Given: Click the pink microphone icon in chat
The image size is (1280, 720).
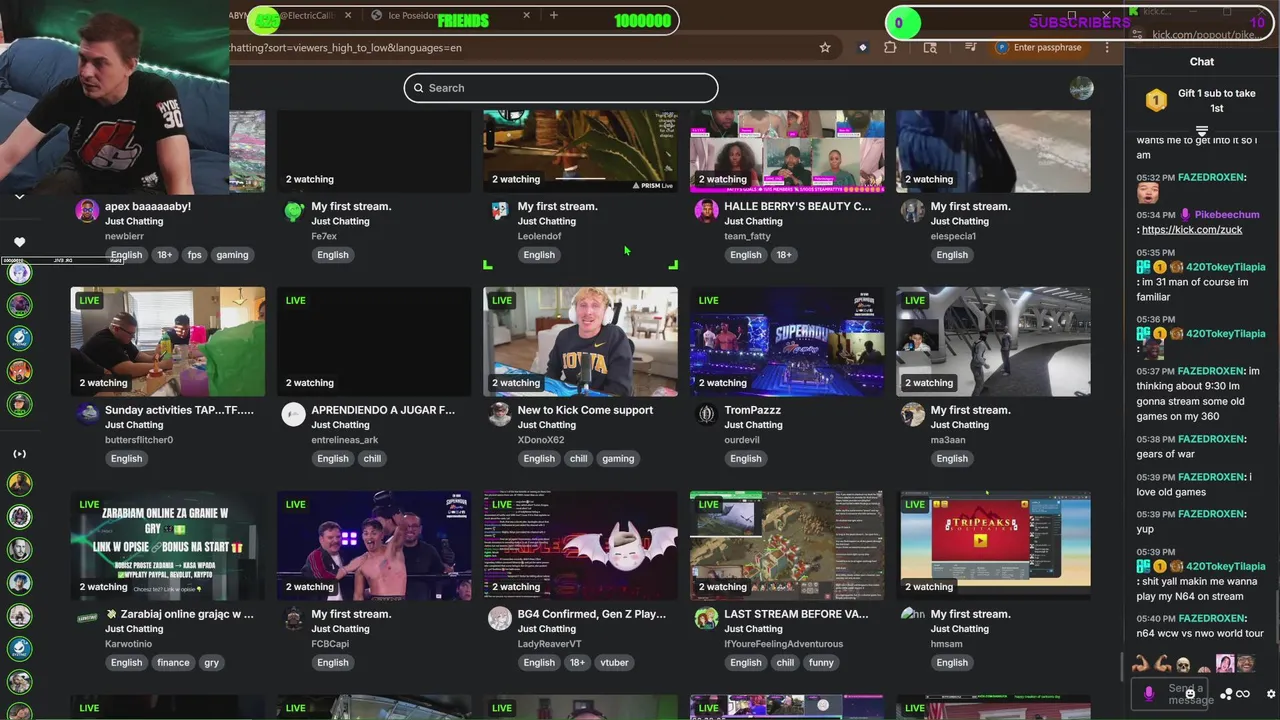Looking at the screenshot, I should pyautogui.click(x=1149, y=693).
